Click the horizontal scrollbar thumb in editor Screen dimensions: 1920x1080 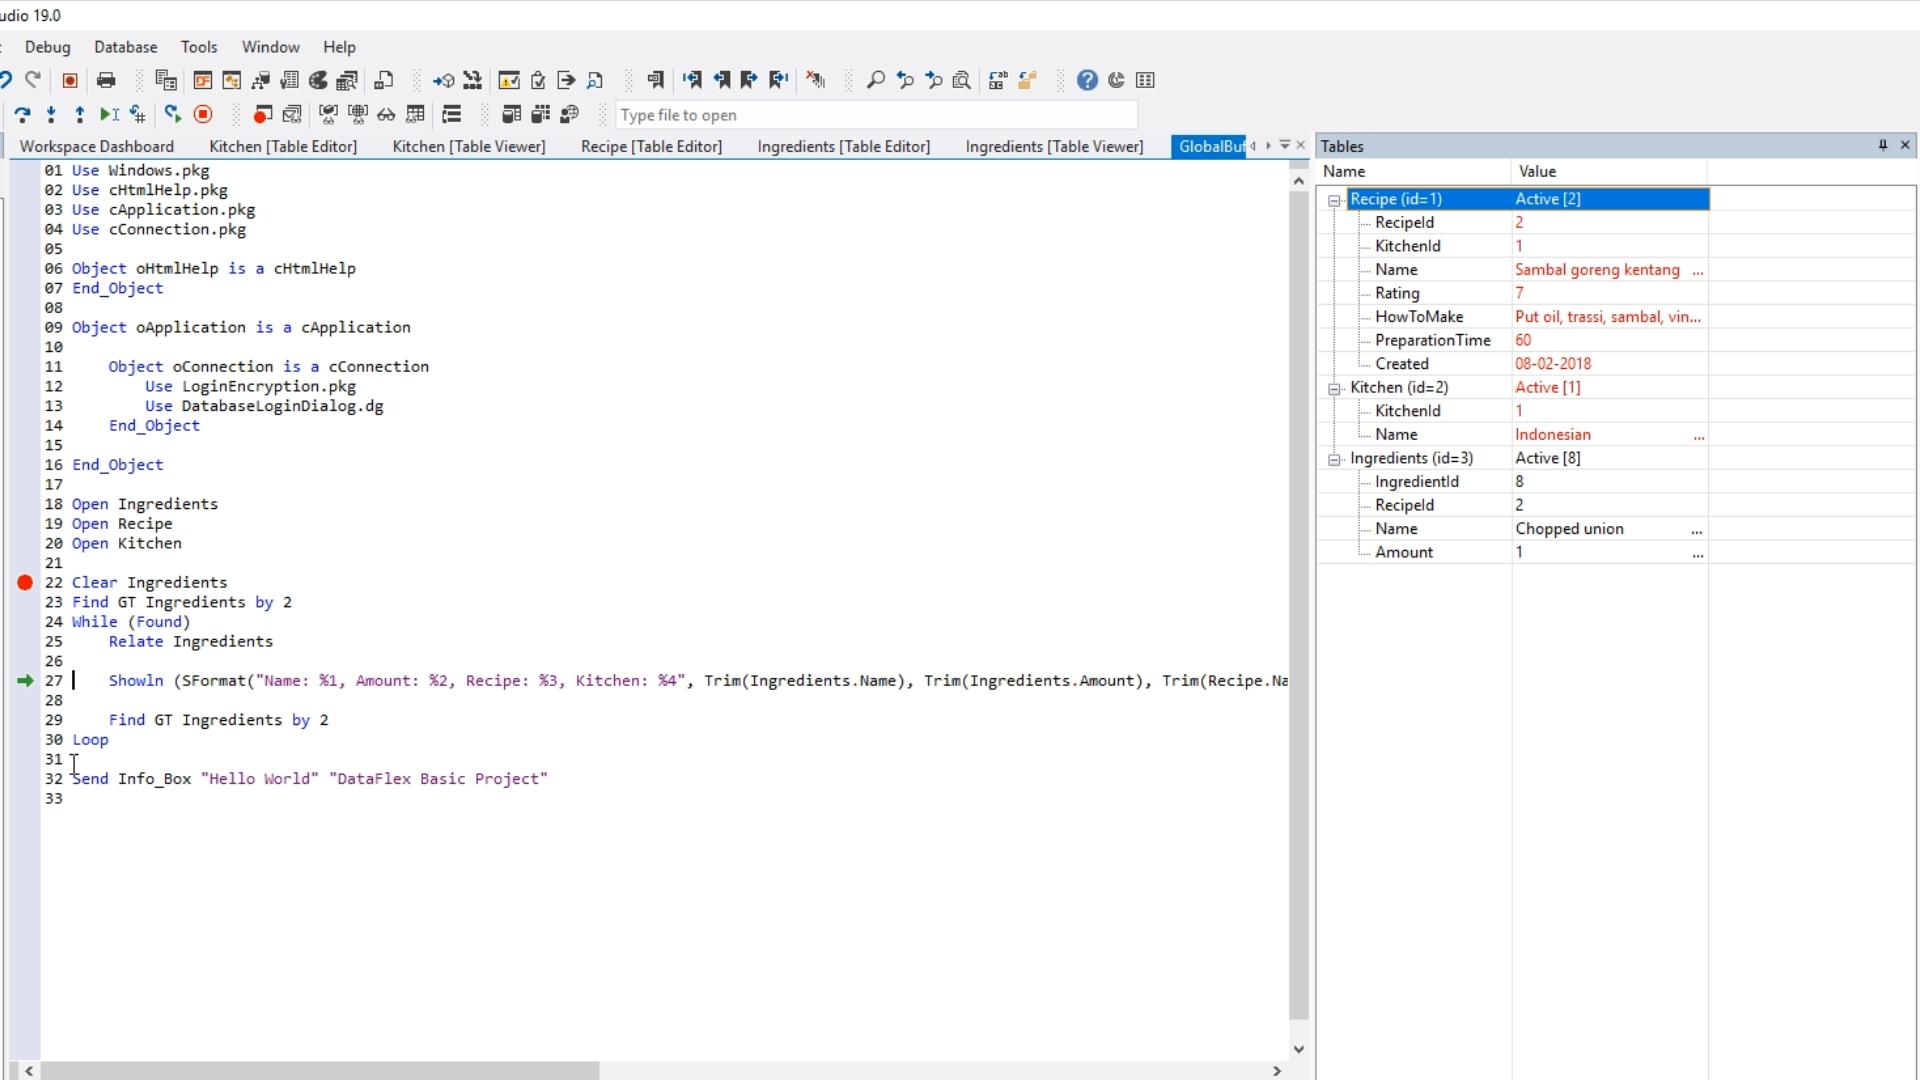pos(320,1071)
